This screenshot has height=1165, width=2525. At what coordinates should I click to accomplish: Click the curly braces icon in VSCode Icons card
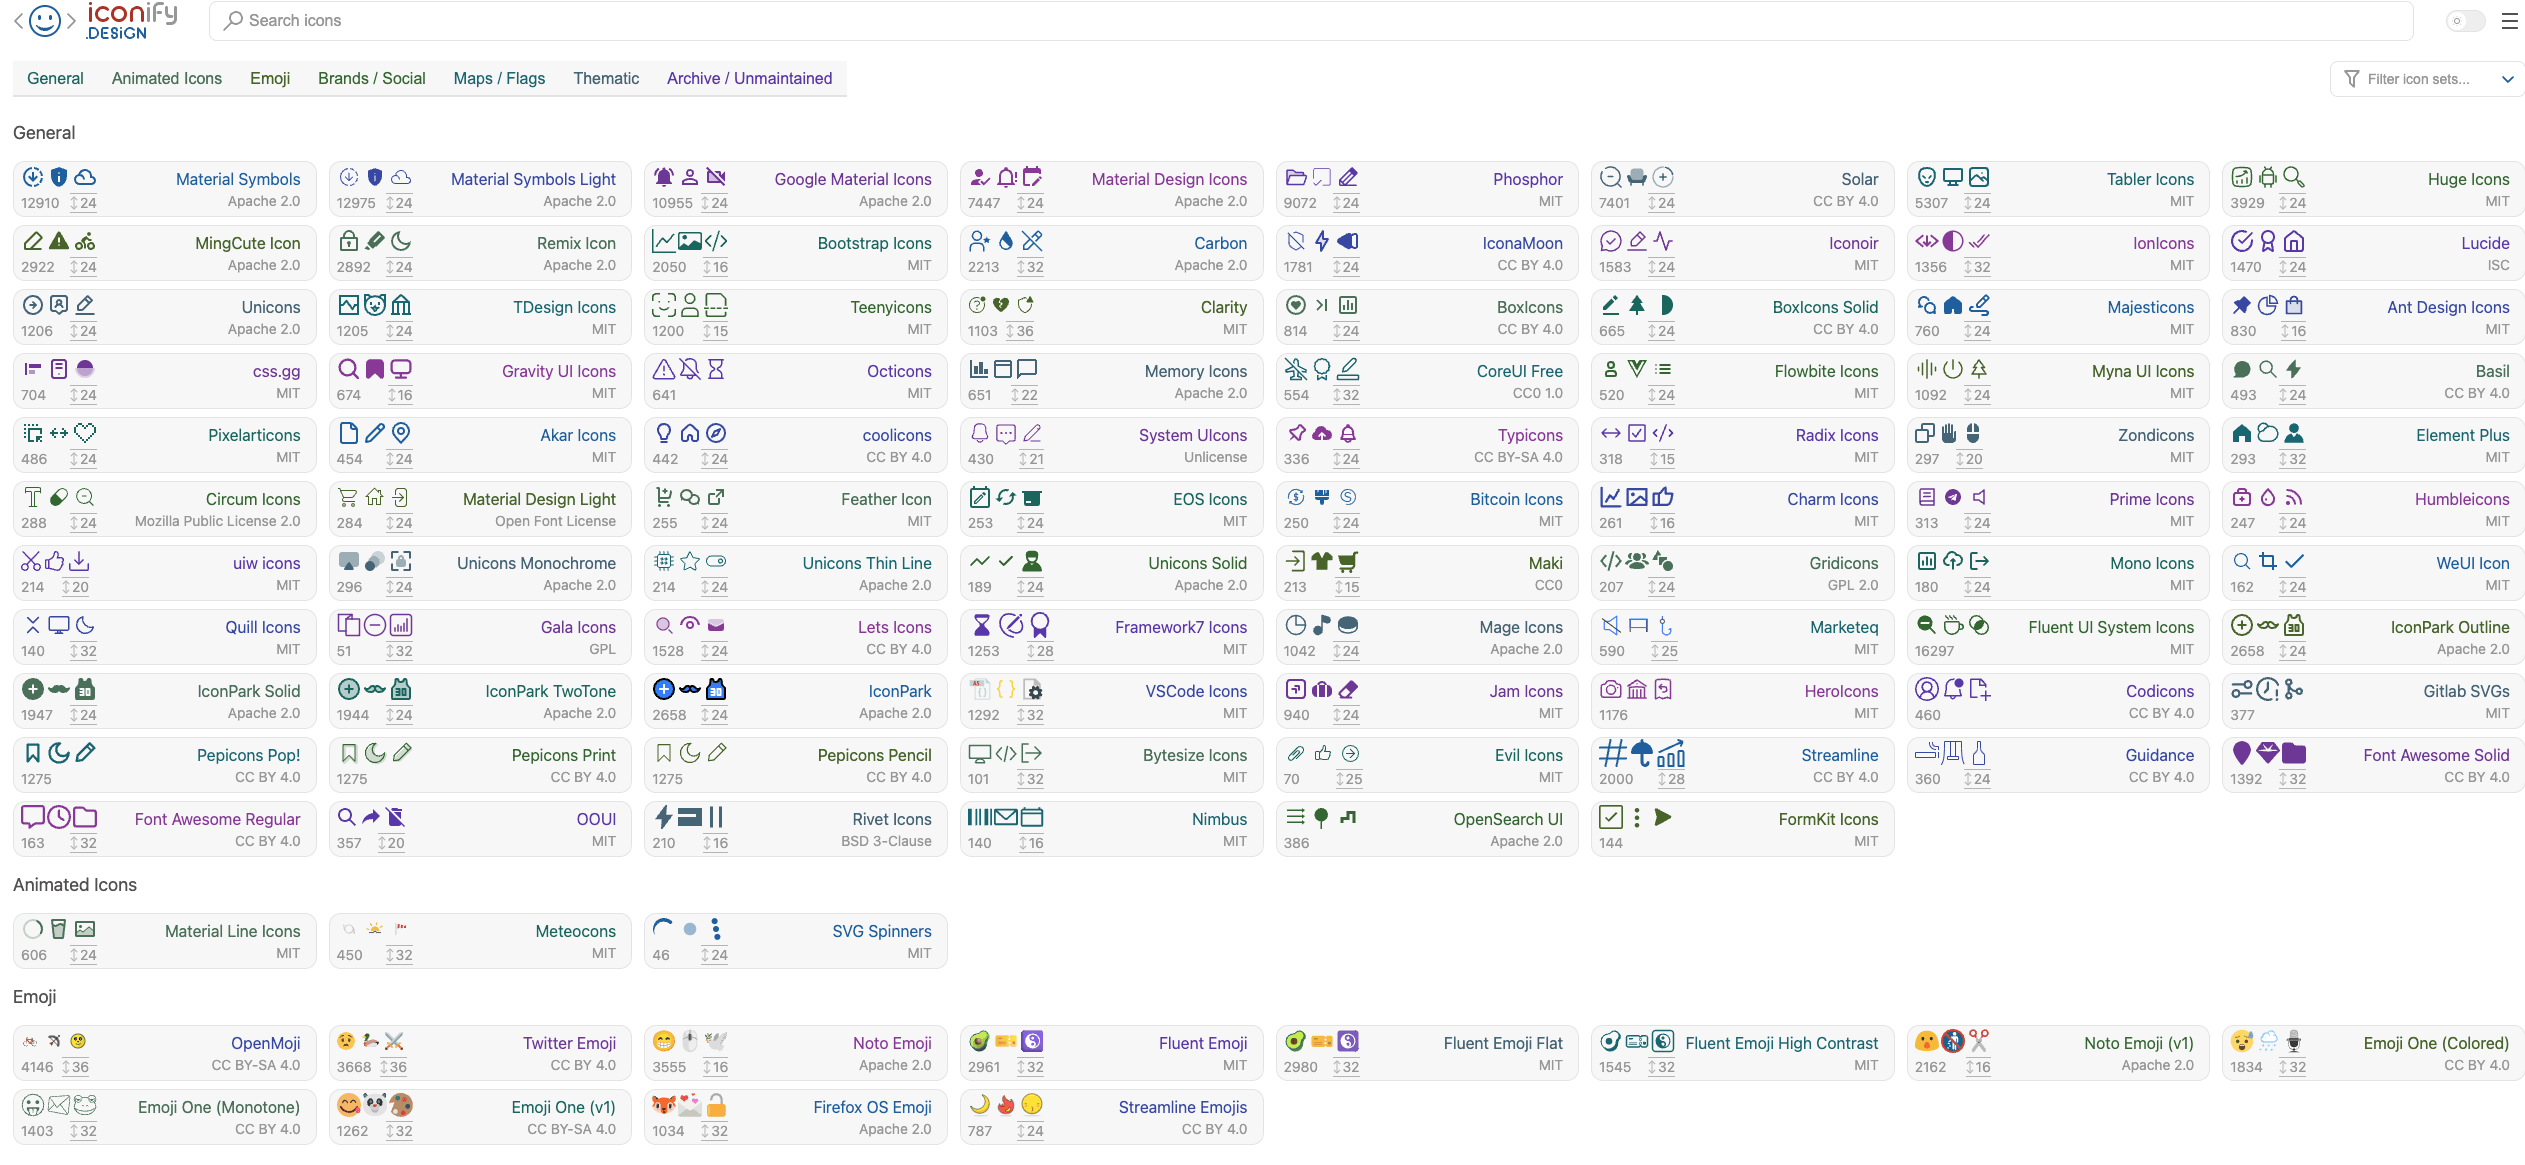[x=1006, y=689]
